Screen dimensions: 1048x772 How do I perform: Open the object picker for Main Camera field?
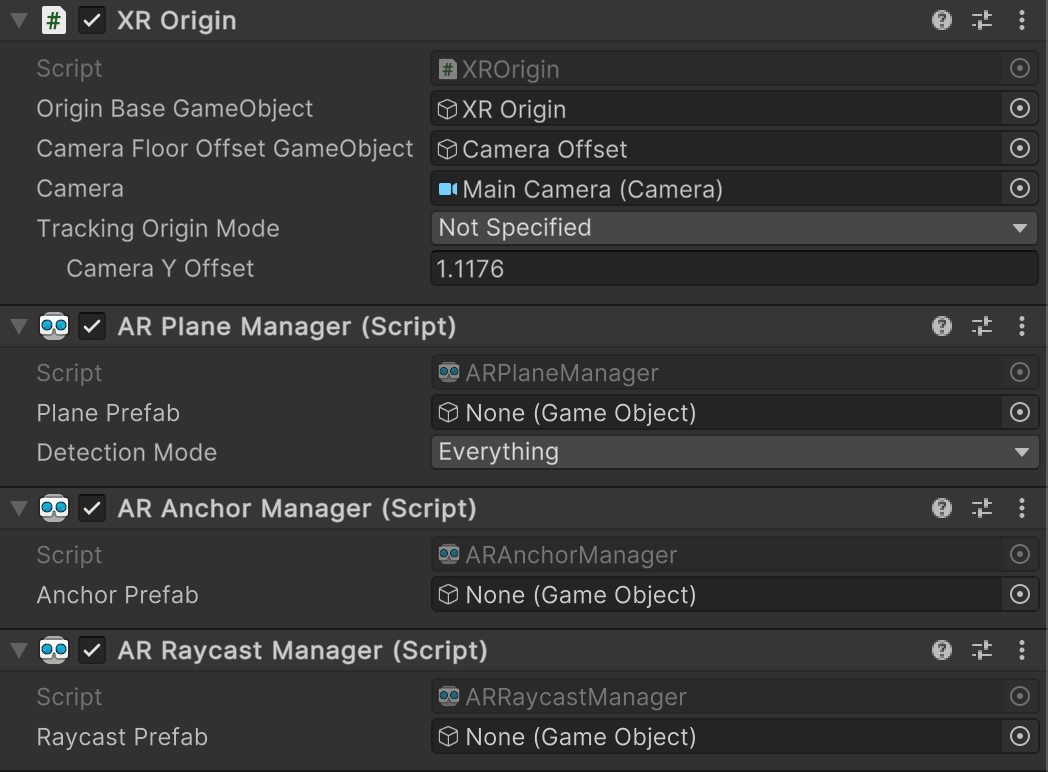click(1020, 188)
